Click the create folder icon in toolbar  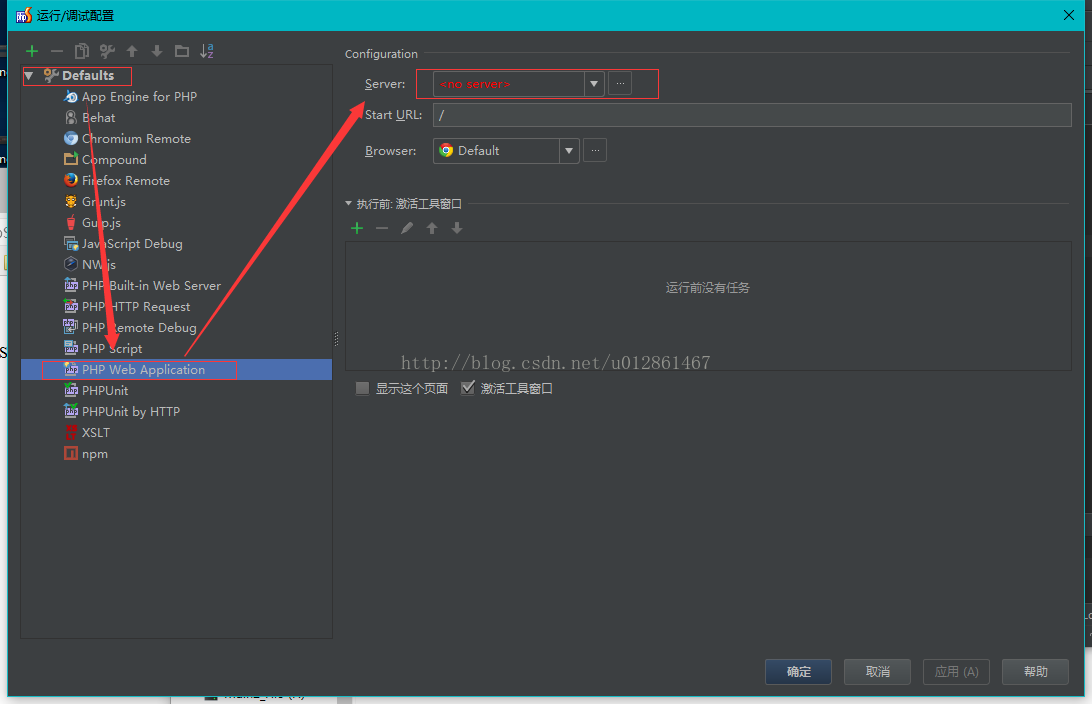181,51
